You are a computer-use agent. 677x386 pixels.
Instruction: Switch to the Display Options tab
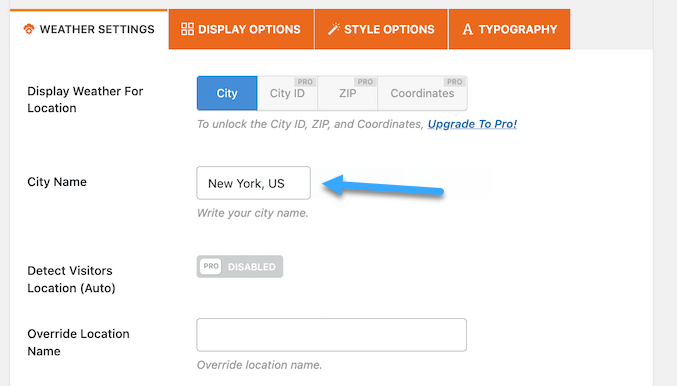(241, 29)
